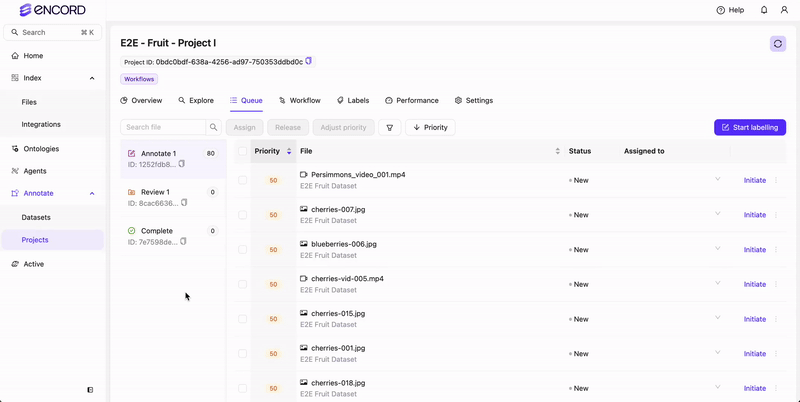Expand assignee dropdown for cherries-vid-005.mp4

tap(717, 283)
